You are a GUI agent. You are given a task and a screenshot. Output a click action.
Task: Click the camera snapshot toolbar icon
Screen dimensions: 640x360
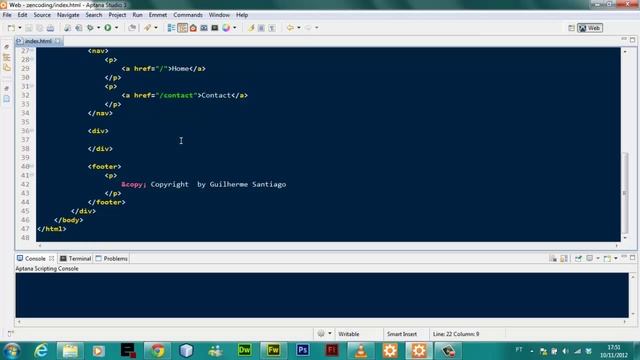[204, 28]
